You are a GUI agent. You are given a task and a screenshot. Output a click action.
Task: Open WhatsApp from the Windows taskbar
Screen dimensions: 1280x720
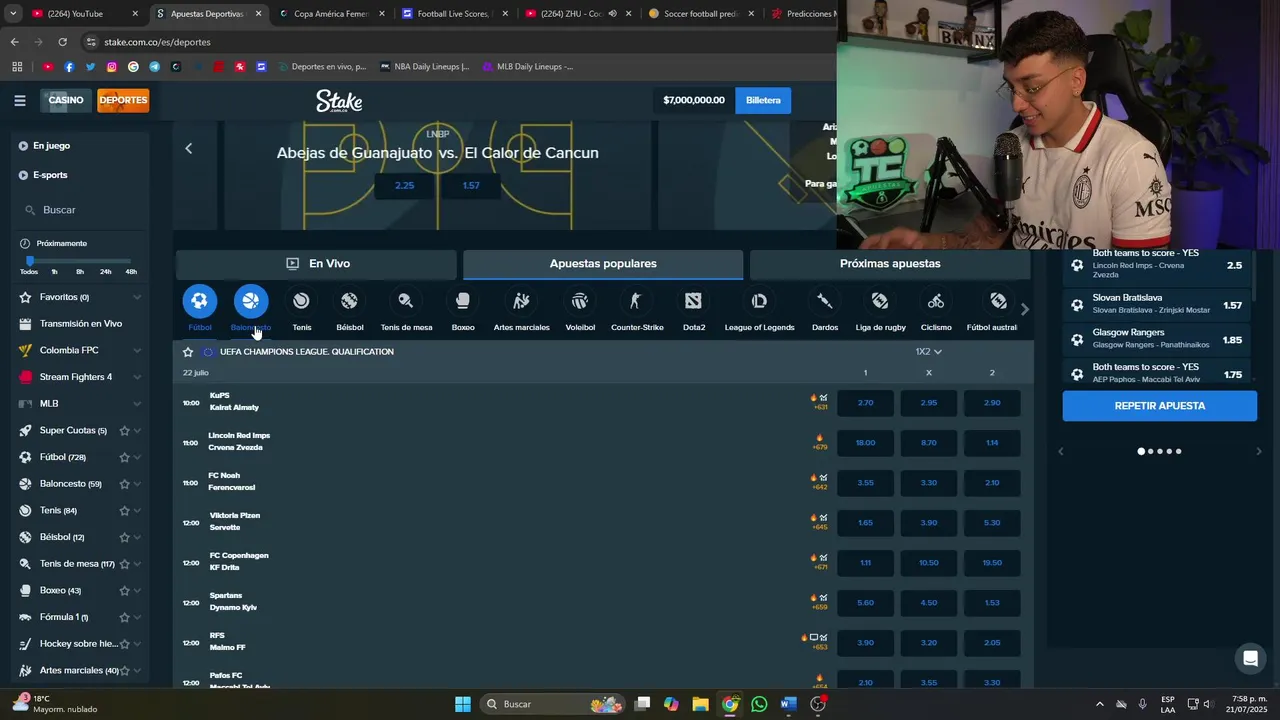coord(759,704)
